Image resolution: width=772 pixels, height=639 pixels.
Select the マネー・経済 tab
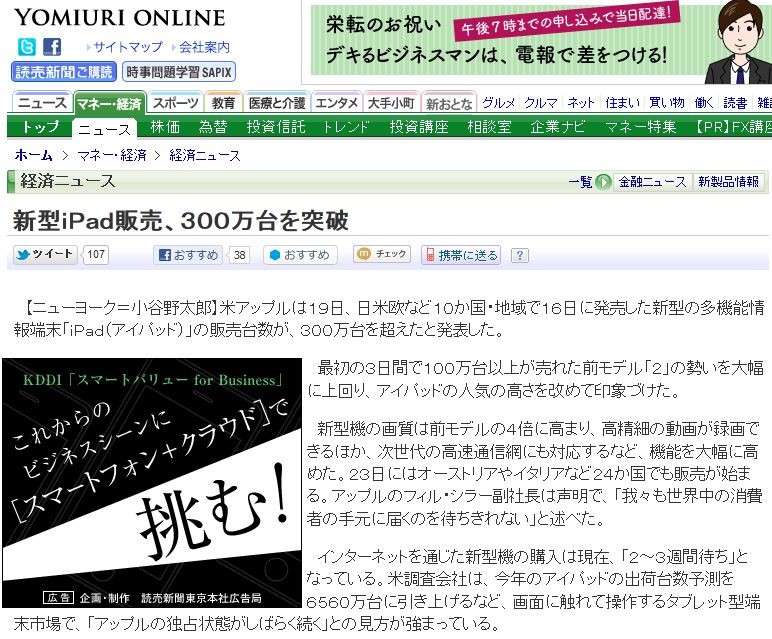pyautogui.click(x=109, y=103)
